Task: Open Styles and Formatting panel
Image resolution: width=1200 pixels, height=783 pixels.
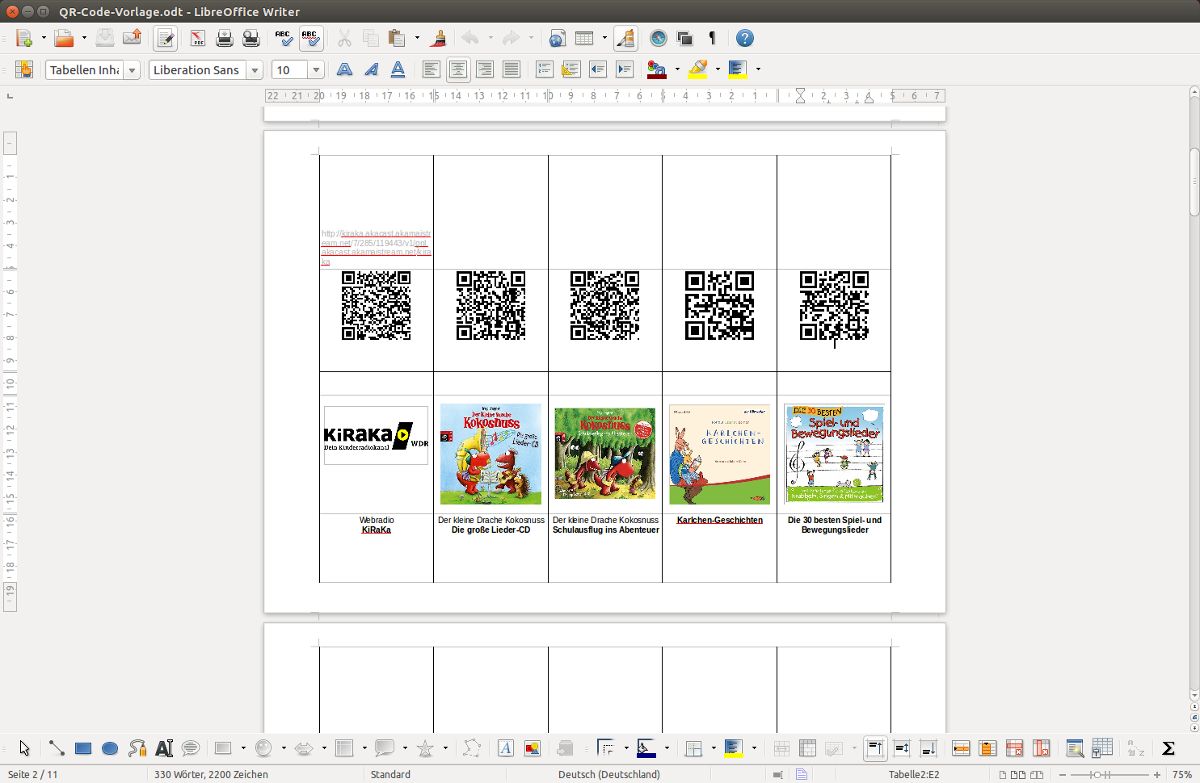Action: pos(24,70)
